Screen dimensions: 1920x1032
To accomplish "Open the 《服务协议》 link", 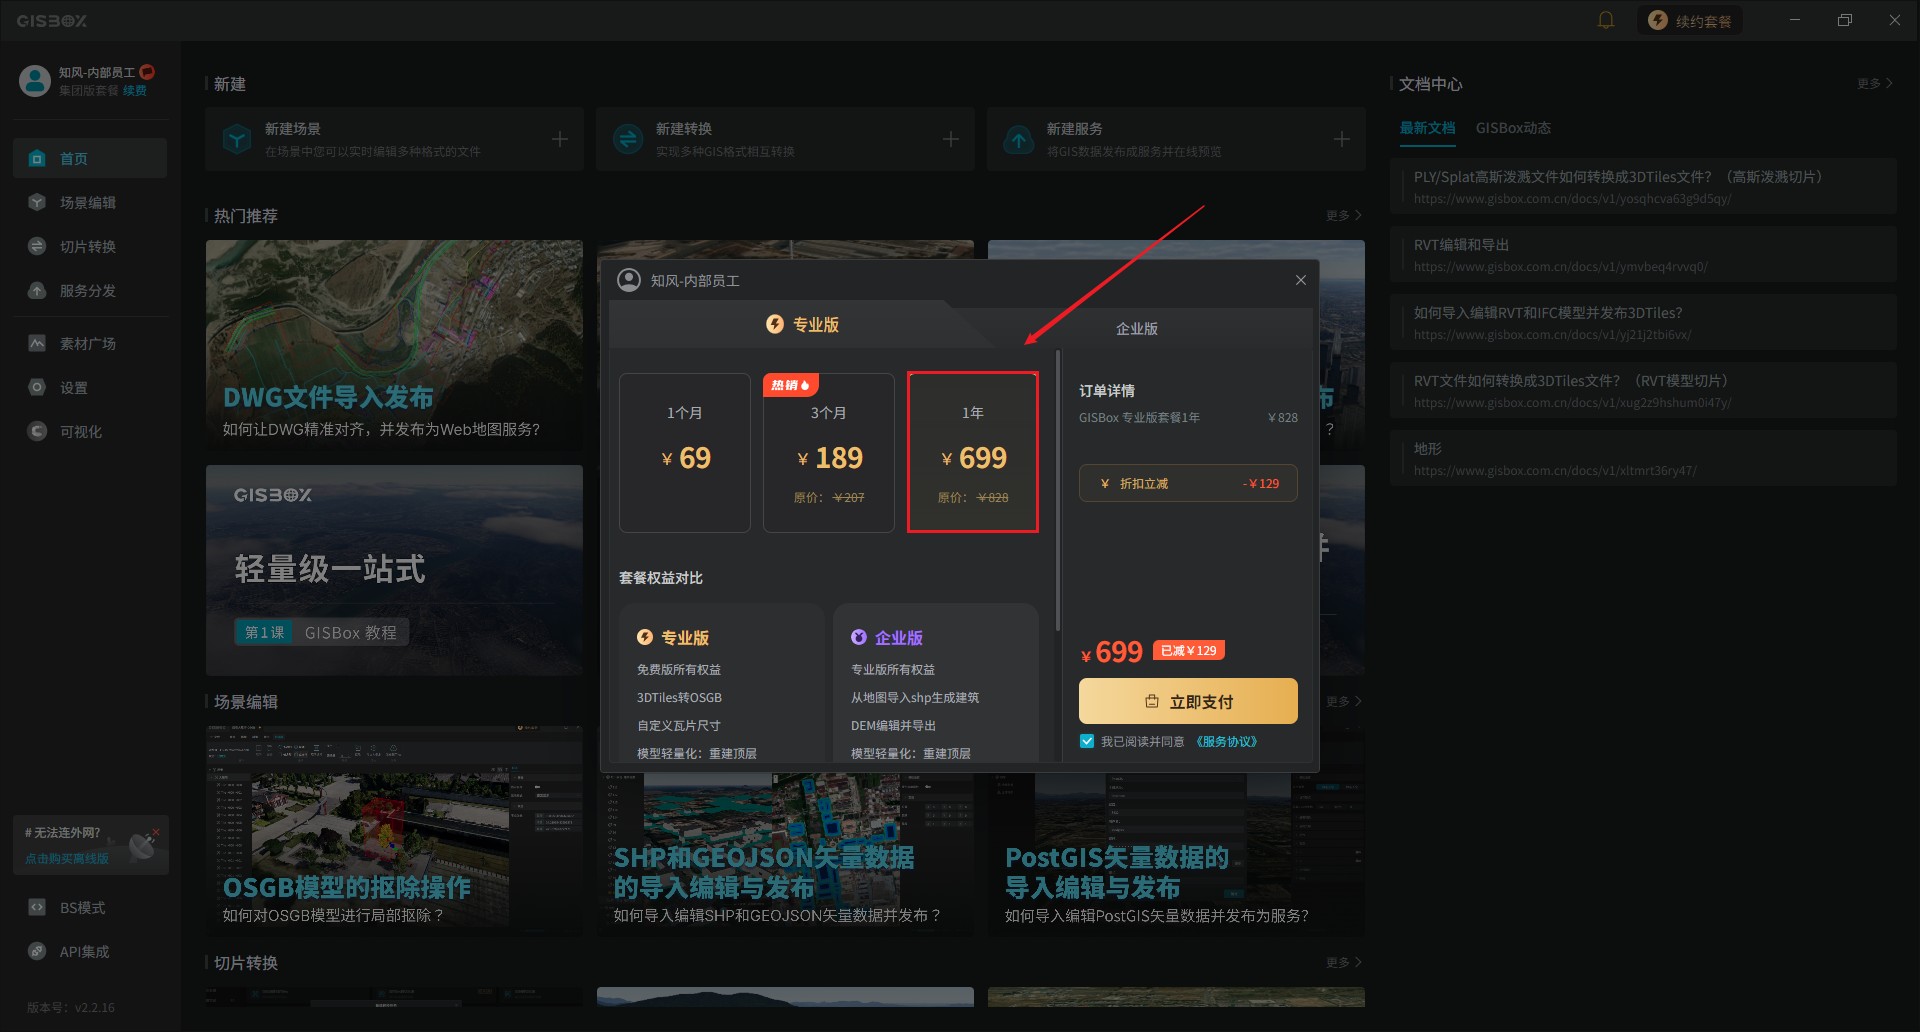I will 1226,742.
